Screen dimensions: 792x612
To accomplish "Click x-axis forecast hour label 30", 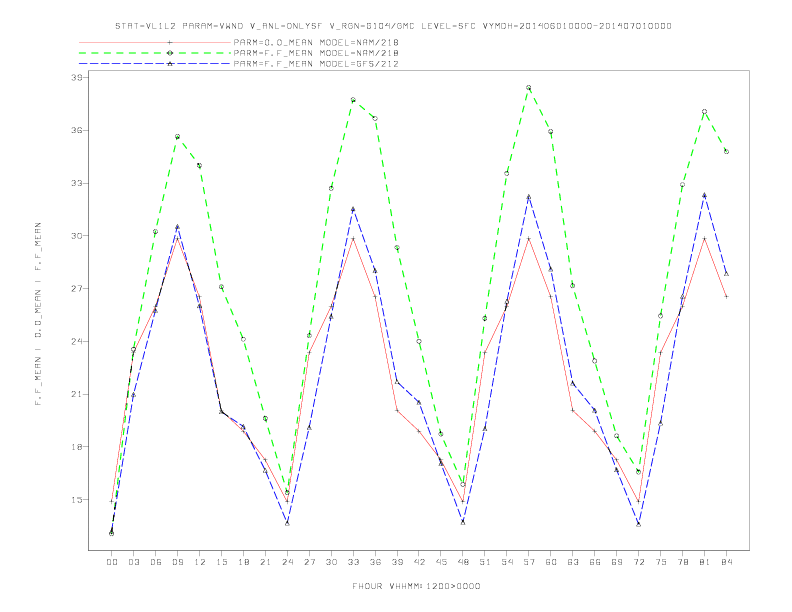I will (331, 562).
